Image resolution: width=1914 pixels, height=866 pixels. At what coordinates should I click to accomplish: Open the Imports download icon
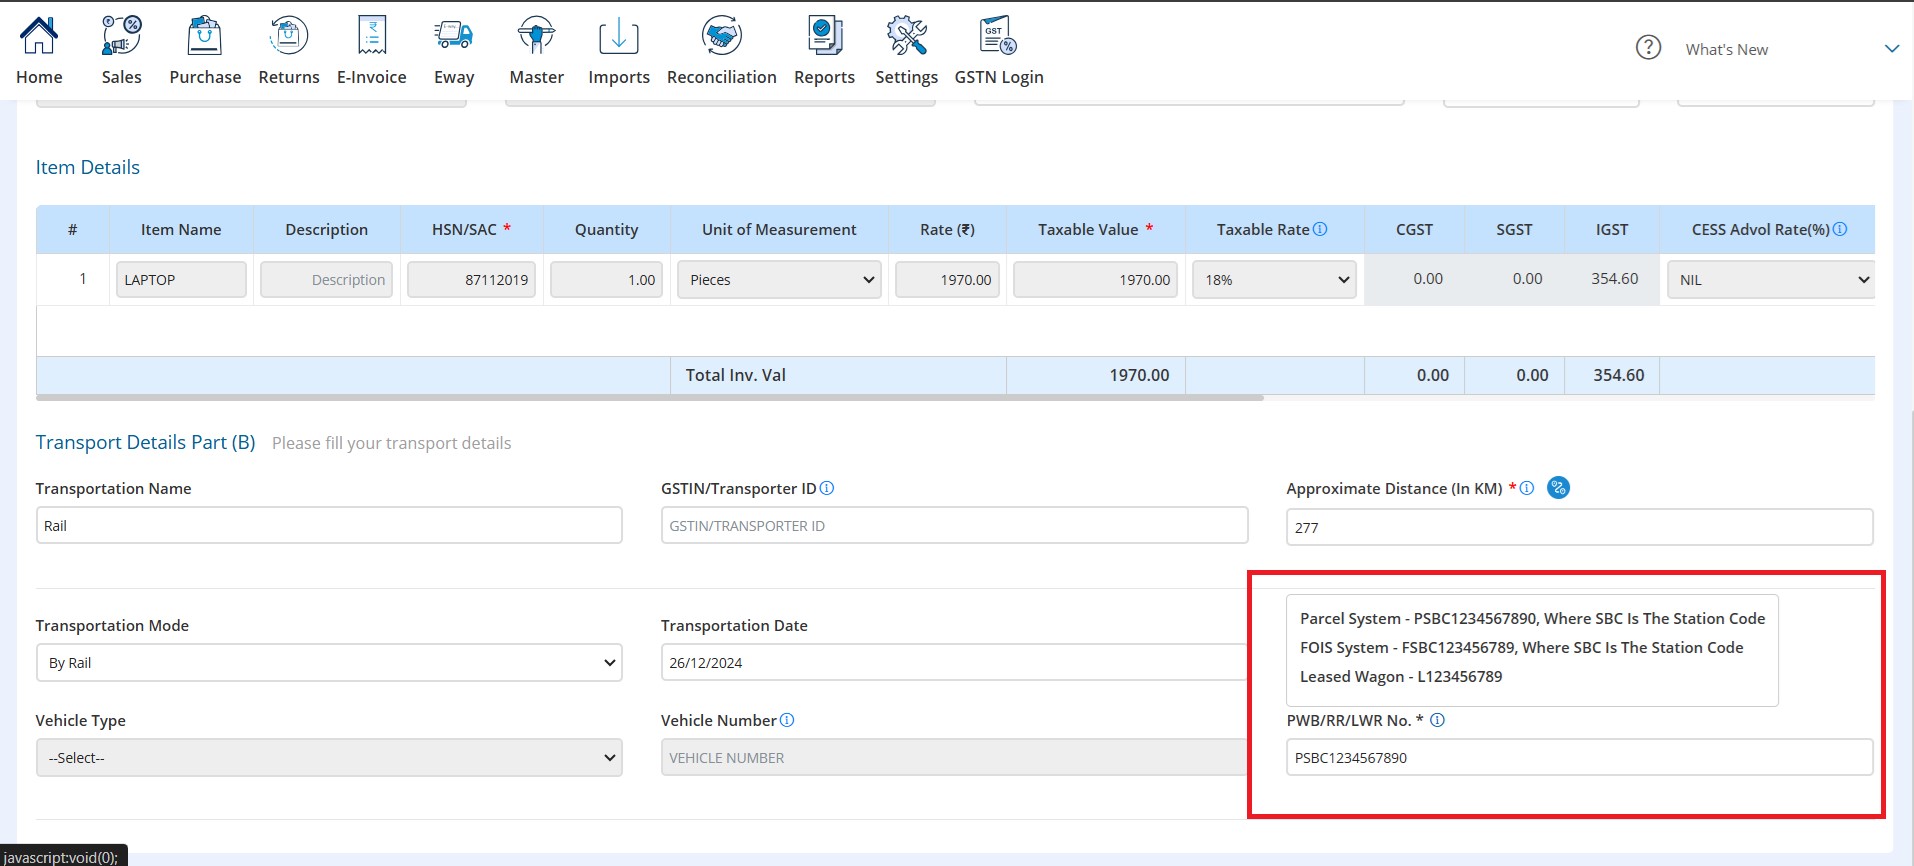click(x=619, y=36)
